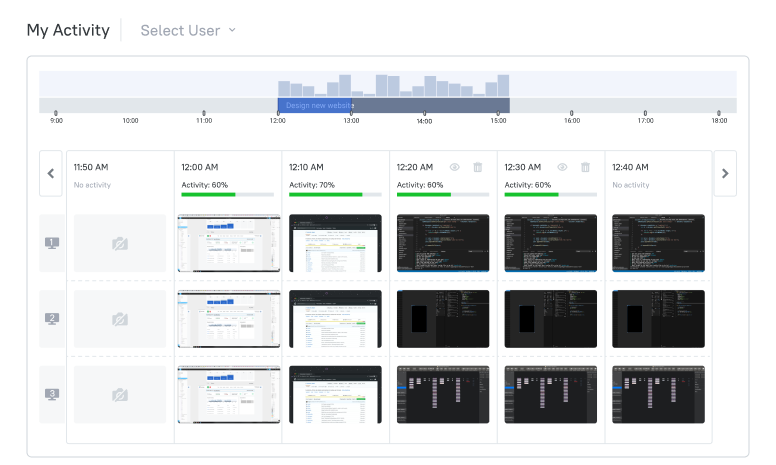Click the 12:10 AM time label
Image resolution: width=776 pixels, height=465 pixels.
[x=306, y=167]
